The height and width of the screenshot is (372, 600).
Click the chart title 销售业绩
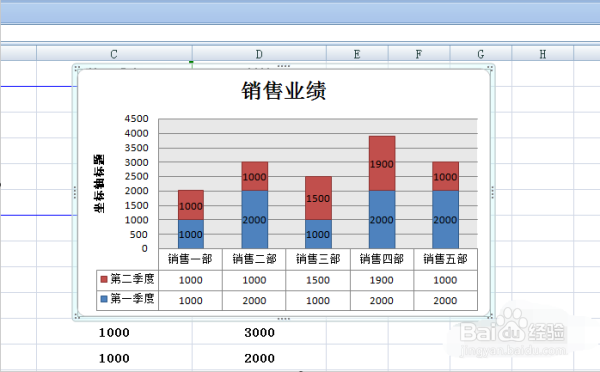(284, 91)
